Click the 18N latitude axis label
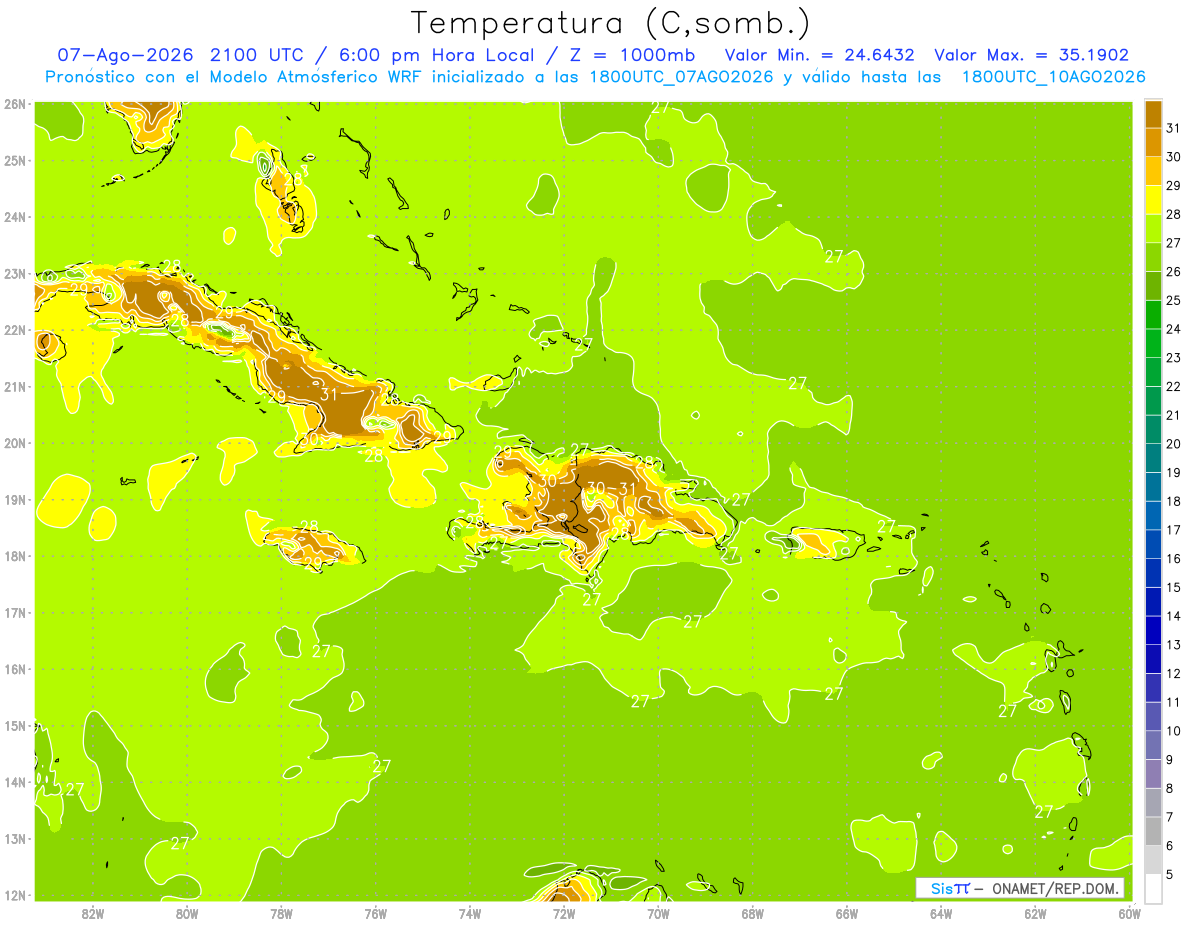The image size is (1200, 927). (x=14, y=556)
